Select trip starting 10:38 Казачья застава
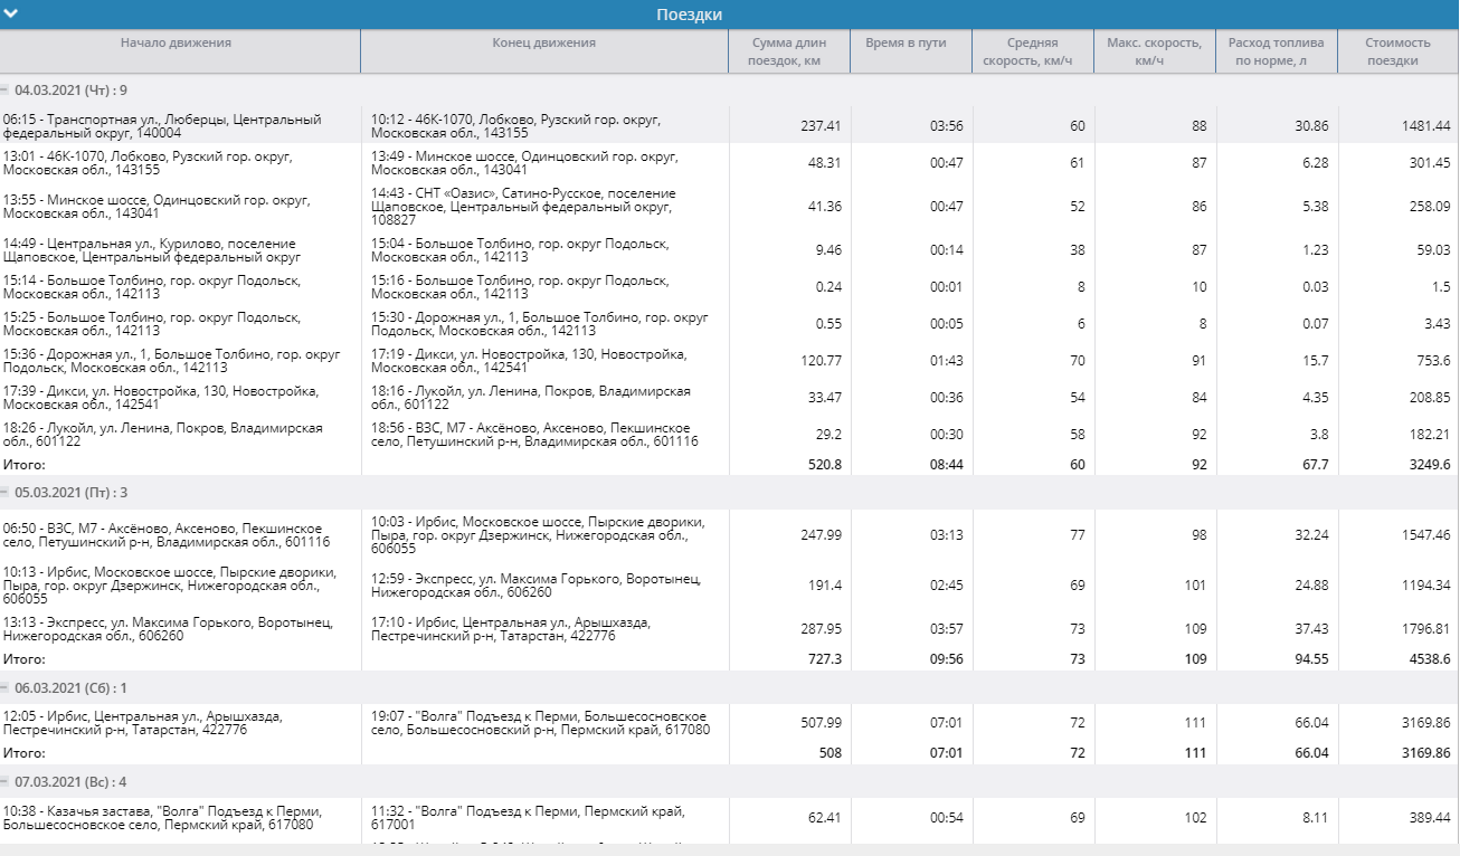Viewport: 1460px width, 856px height. coord(163,818)
